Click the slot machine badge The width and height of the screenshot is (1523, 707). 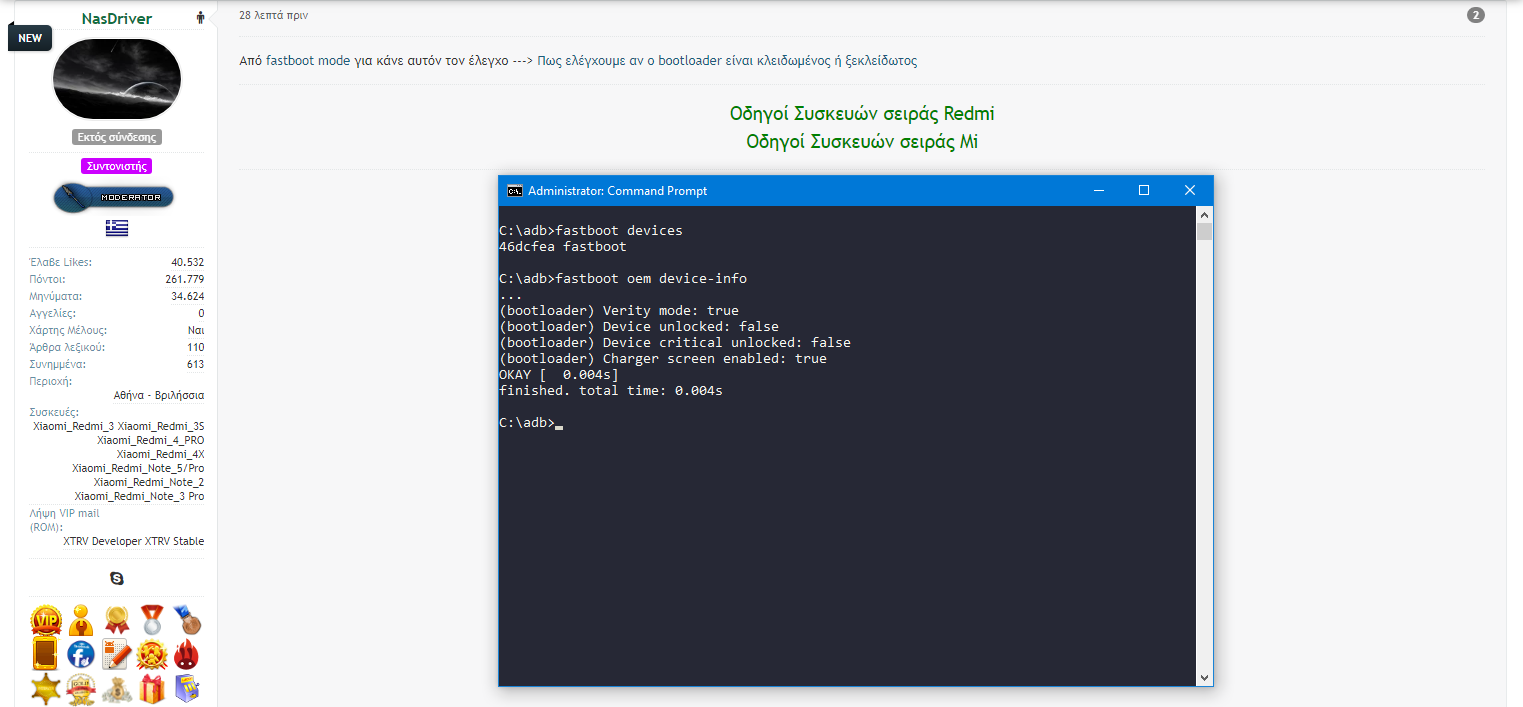[186, 689]
